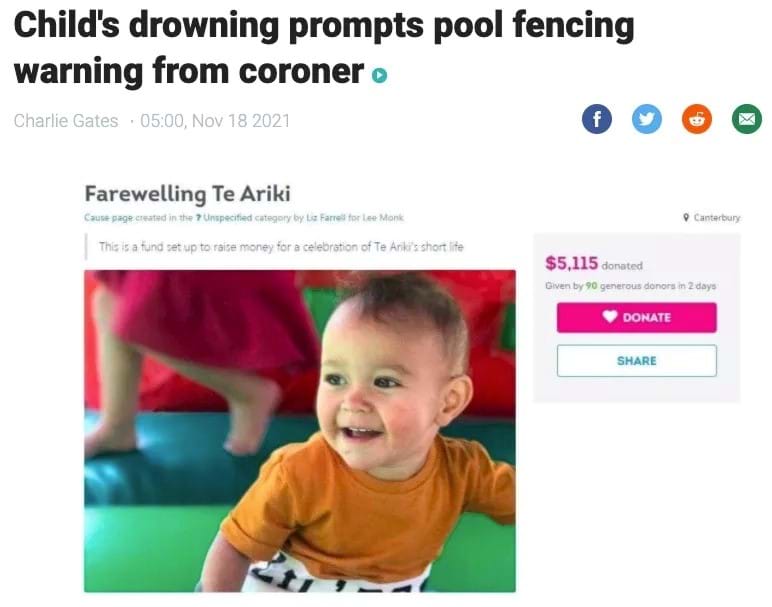
Task: Click the Lee Monk beneficiary link
Action: 383,218
